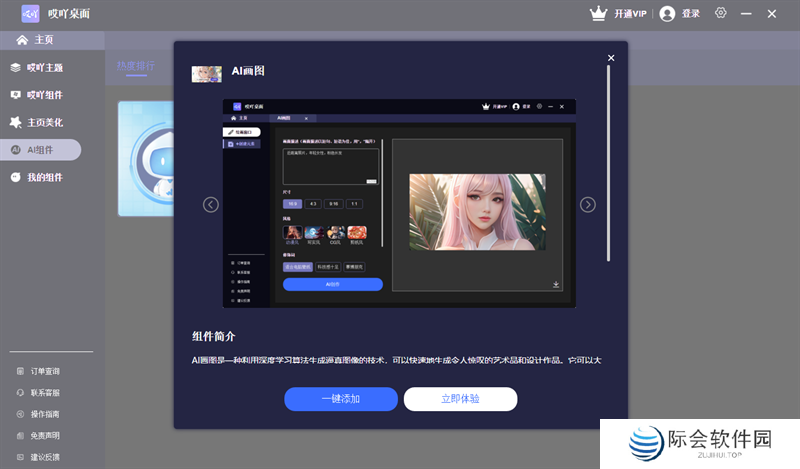Image resolution: width=800 pixels, height=469 pixels.
Task: Click the user avatar login icon
Action: click(x=667, y=14)
